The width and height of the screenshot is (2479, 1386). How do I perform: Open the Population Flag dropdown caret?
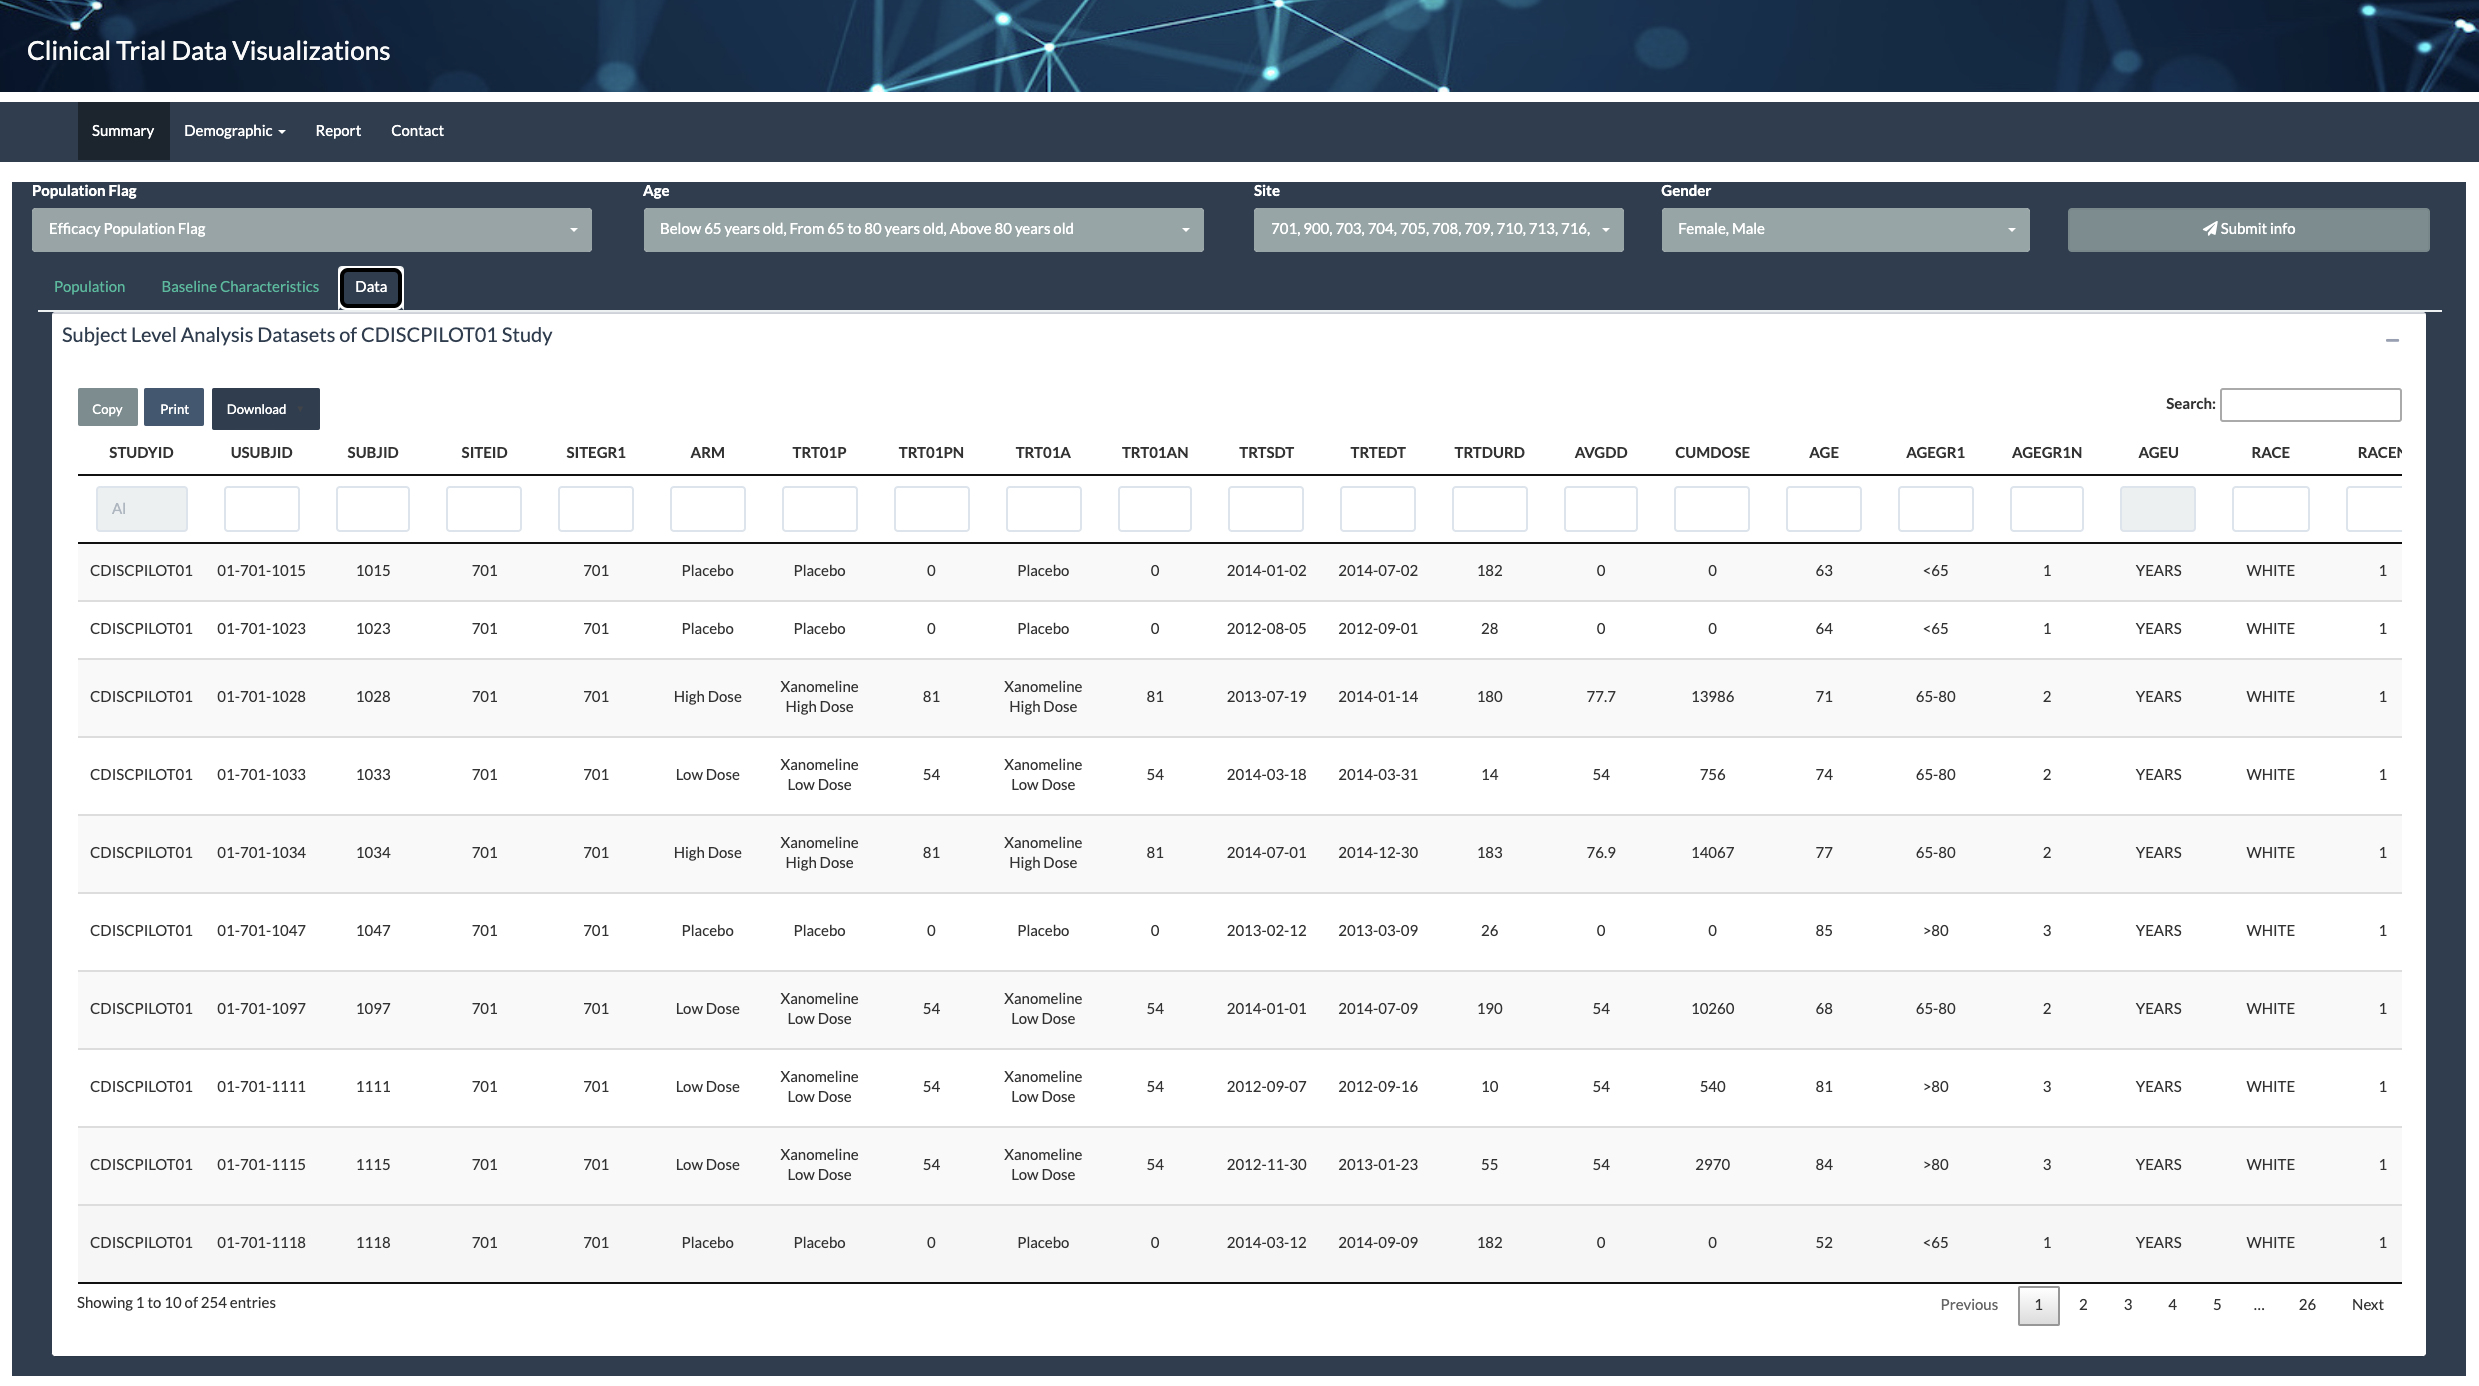click(573, 229)
